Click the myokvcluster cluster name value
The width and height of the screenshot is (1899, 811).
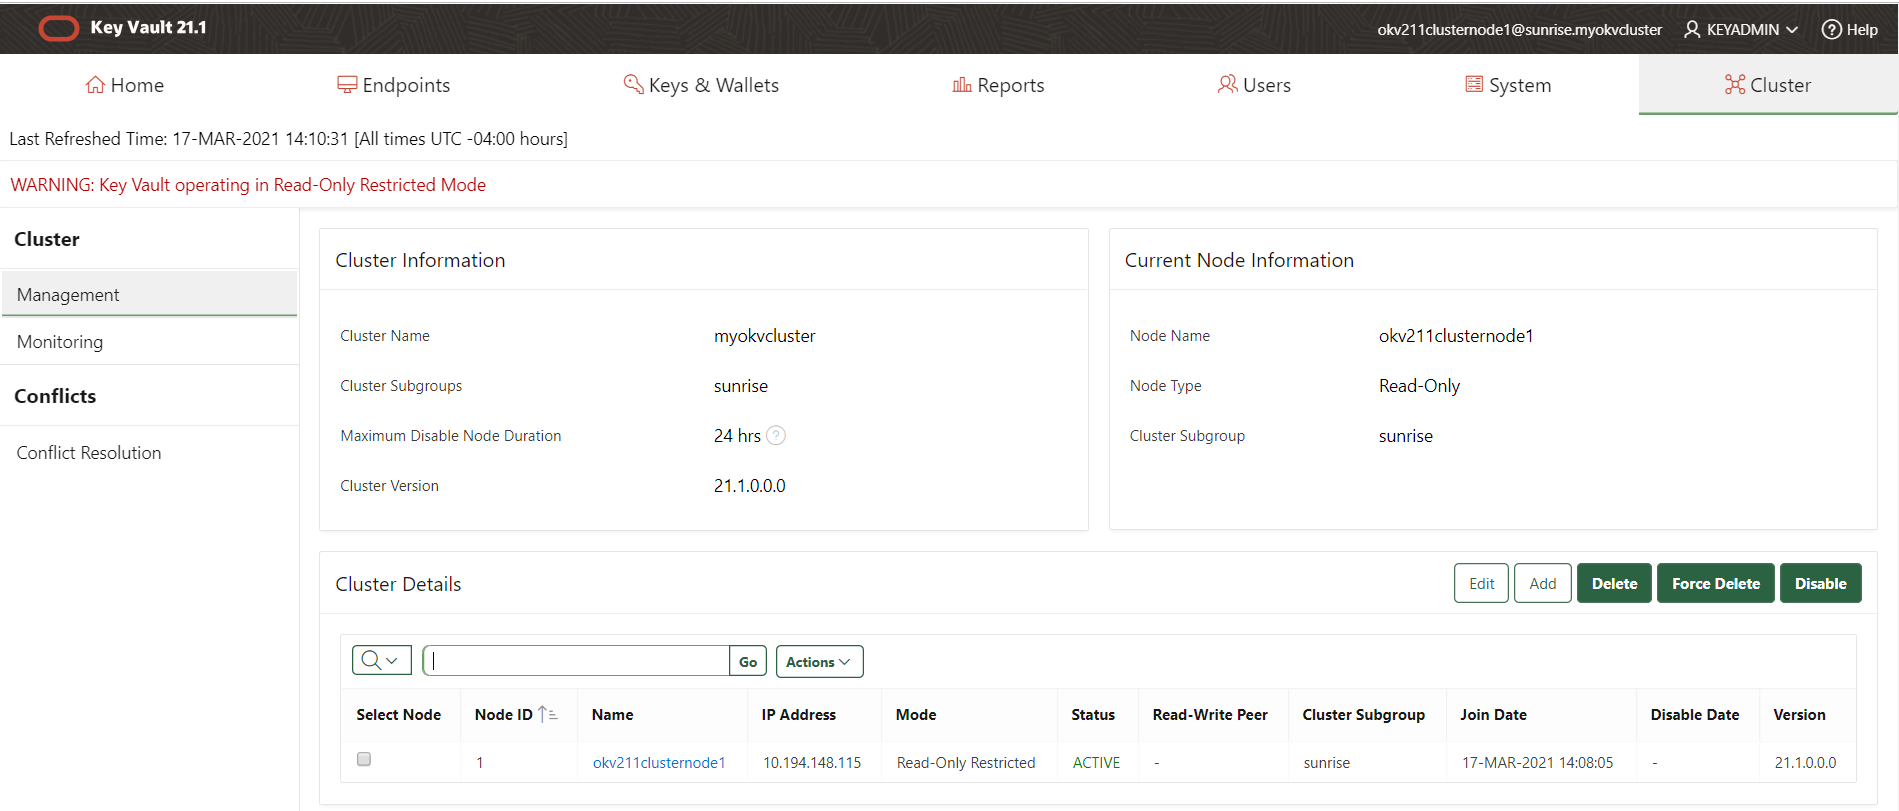pos(764,336)
